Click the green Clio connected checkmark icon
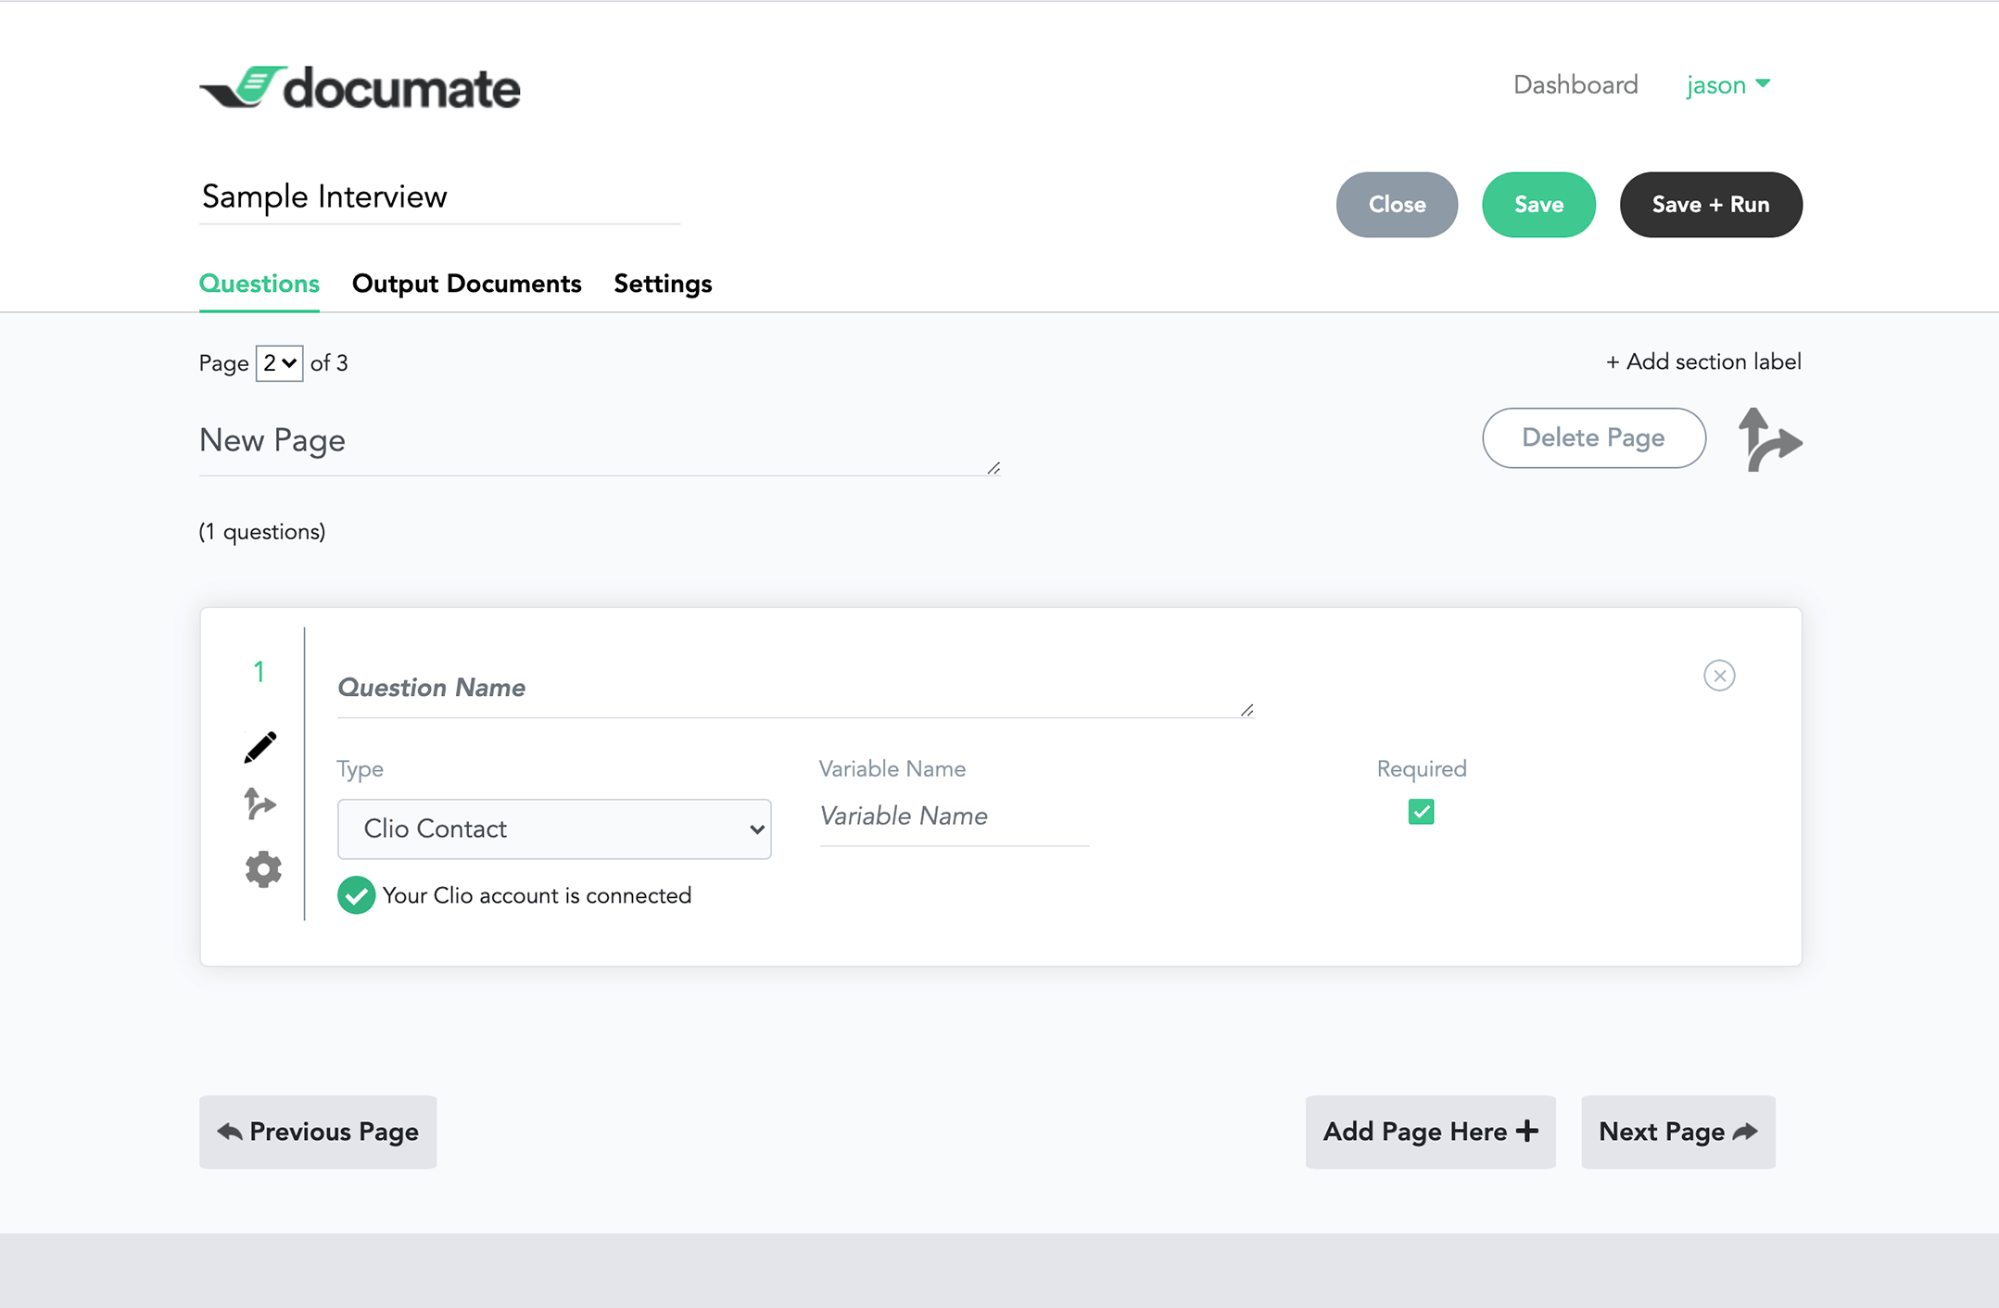The image size is (1999, 1308). [356, 895]
